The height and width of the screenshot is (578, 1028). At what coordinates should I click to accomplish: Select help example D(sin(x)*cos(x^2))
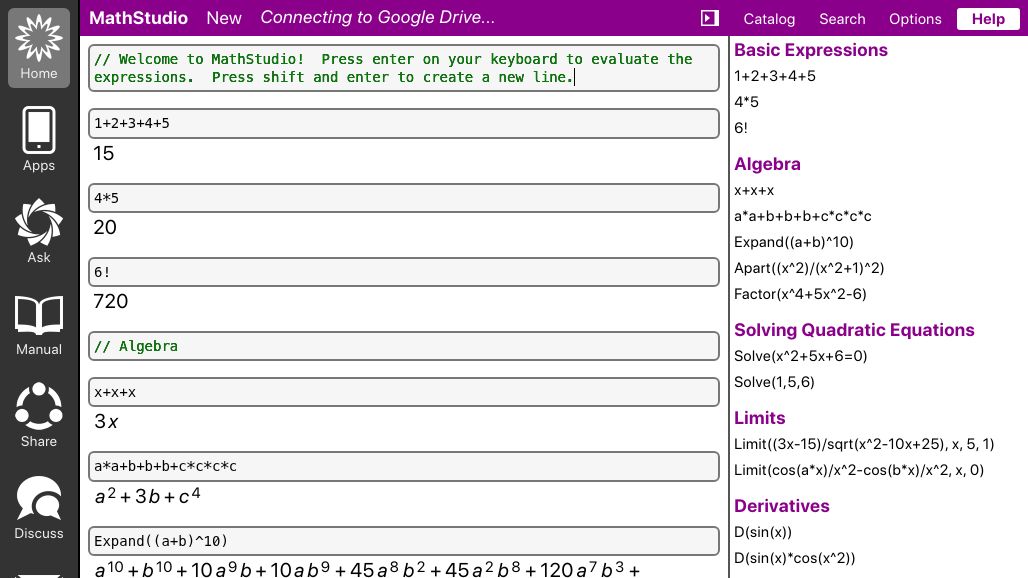tap(795, 558)
